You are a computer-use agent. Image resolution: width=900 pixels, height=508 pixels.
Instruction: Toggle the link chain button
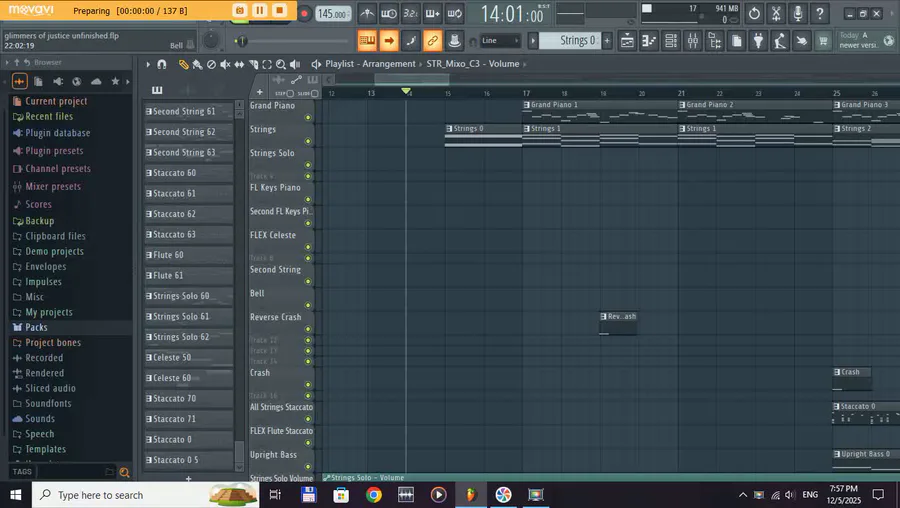point(433,41)
